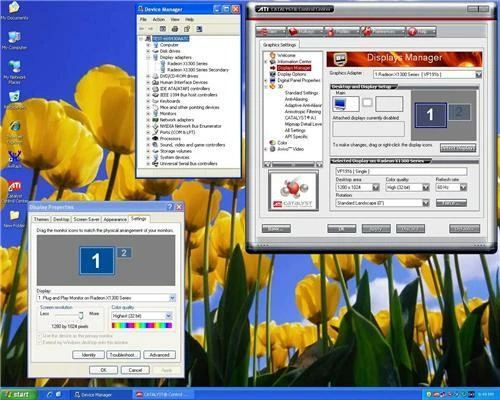
Task: Open the Catalyst Help question-mark toolbar button
Action: (x=421, y=32)
